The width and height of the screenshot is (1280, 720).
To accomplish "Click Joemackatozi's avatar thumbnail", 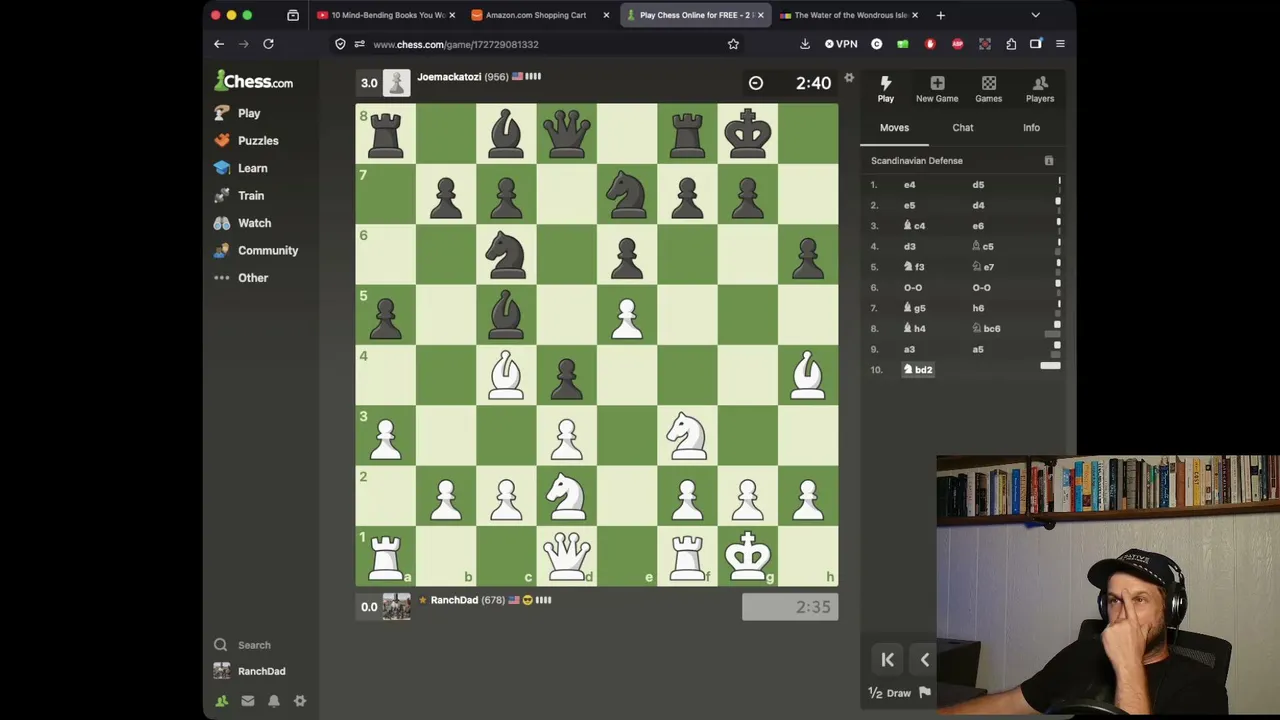I will 397,83.
